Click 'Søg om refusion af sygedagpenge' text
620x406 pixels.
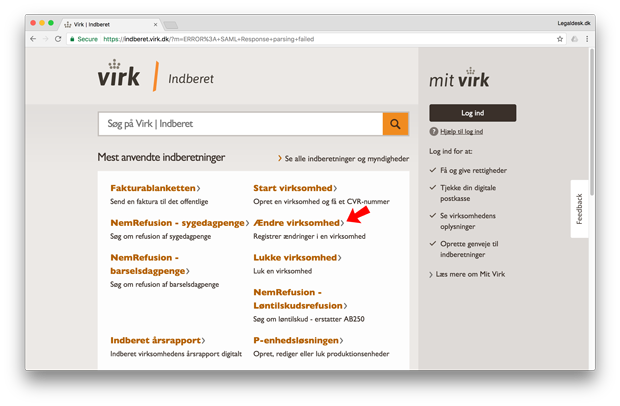pyautogui.click(x=161, y=236)
